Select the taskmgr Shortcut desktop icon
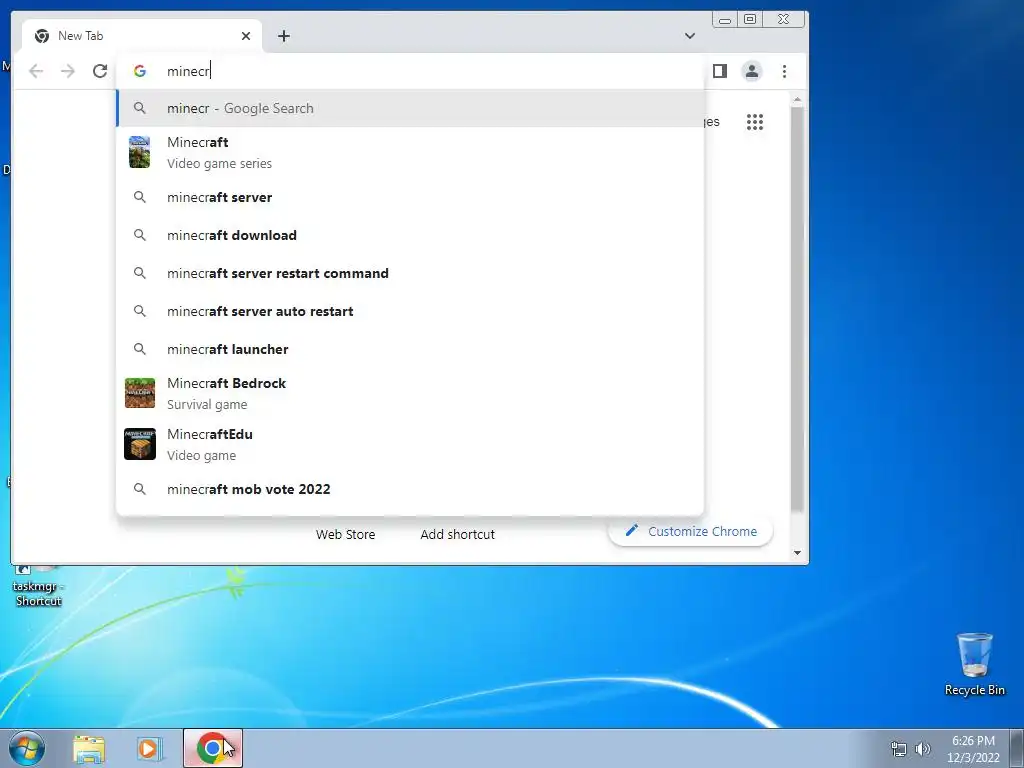 click(x=38, y=586)
